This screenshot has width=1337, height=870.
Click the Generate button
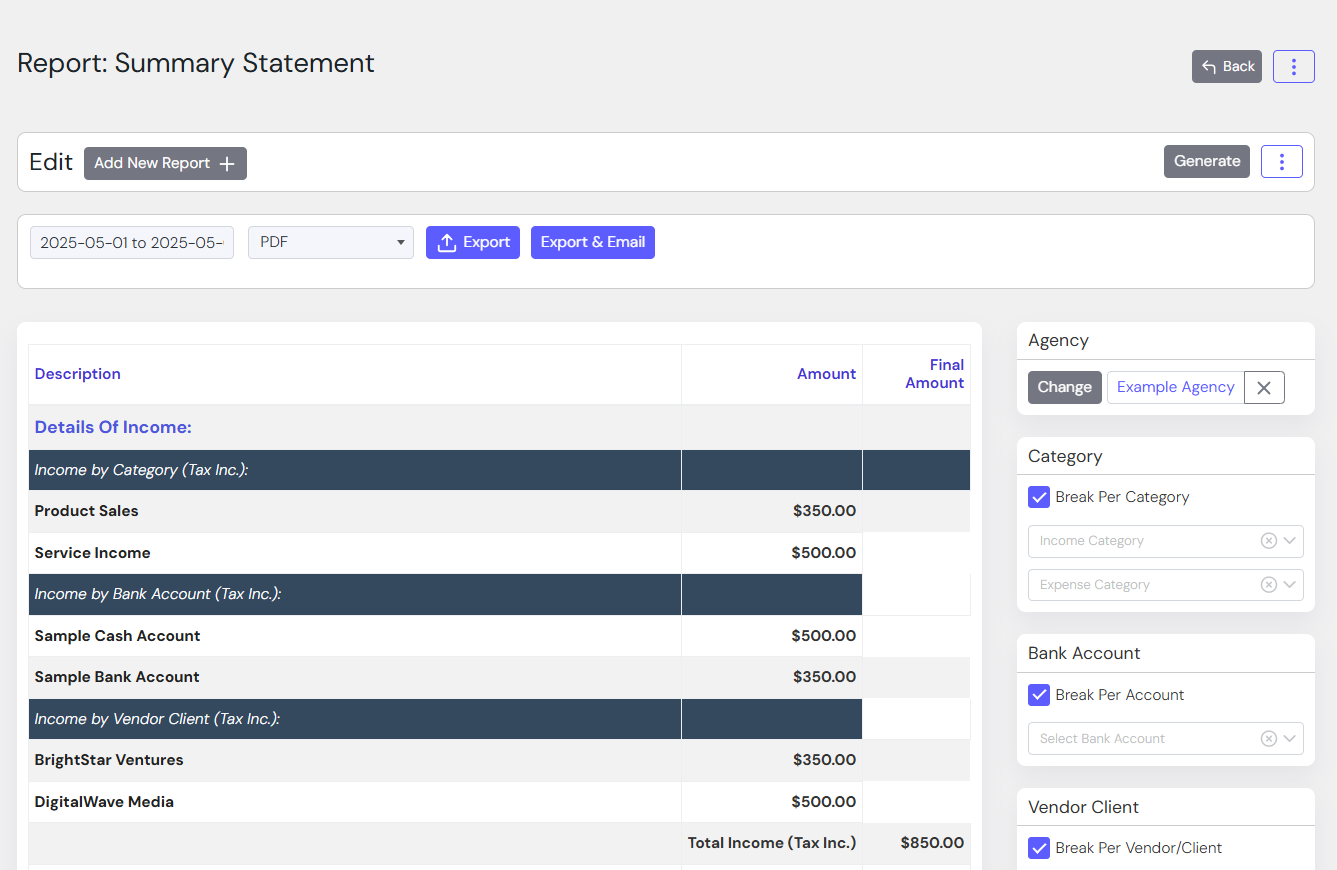pyautogui.click(x=1206, y=161)
